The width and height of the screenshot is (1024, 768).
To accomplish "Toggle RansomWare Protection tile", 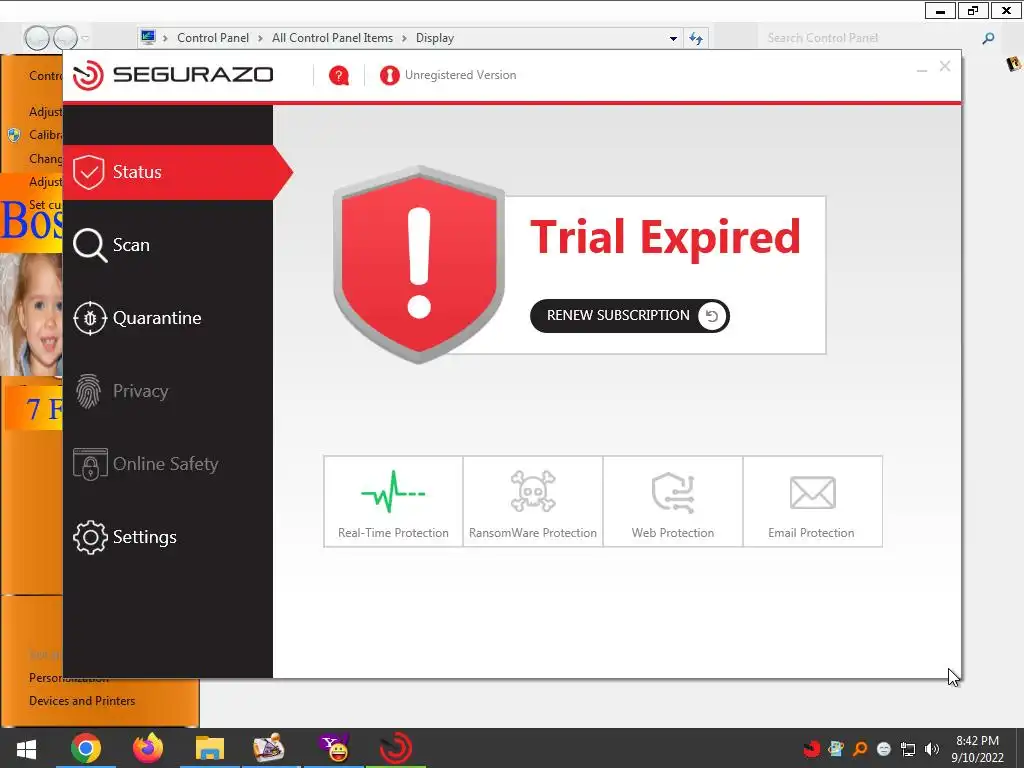I will point(533,502).
